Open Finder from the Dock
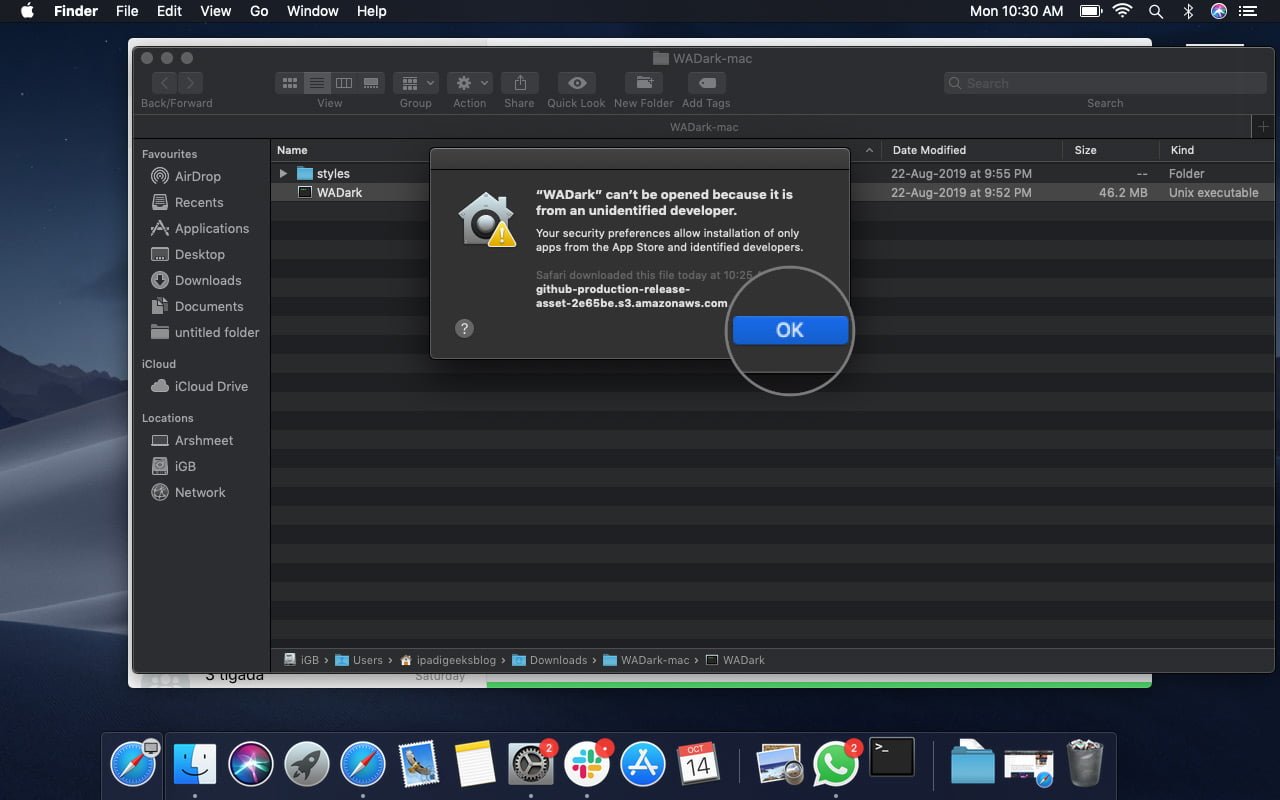 195,765
